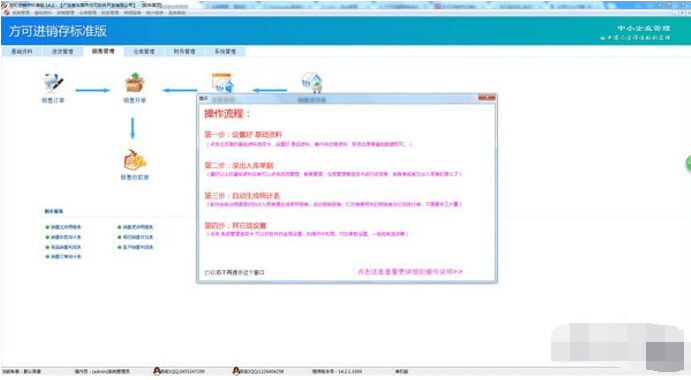
Task: Switch to the 进货管理 tab
Action: 63,52
